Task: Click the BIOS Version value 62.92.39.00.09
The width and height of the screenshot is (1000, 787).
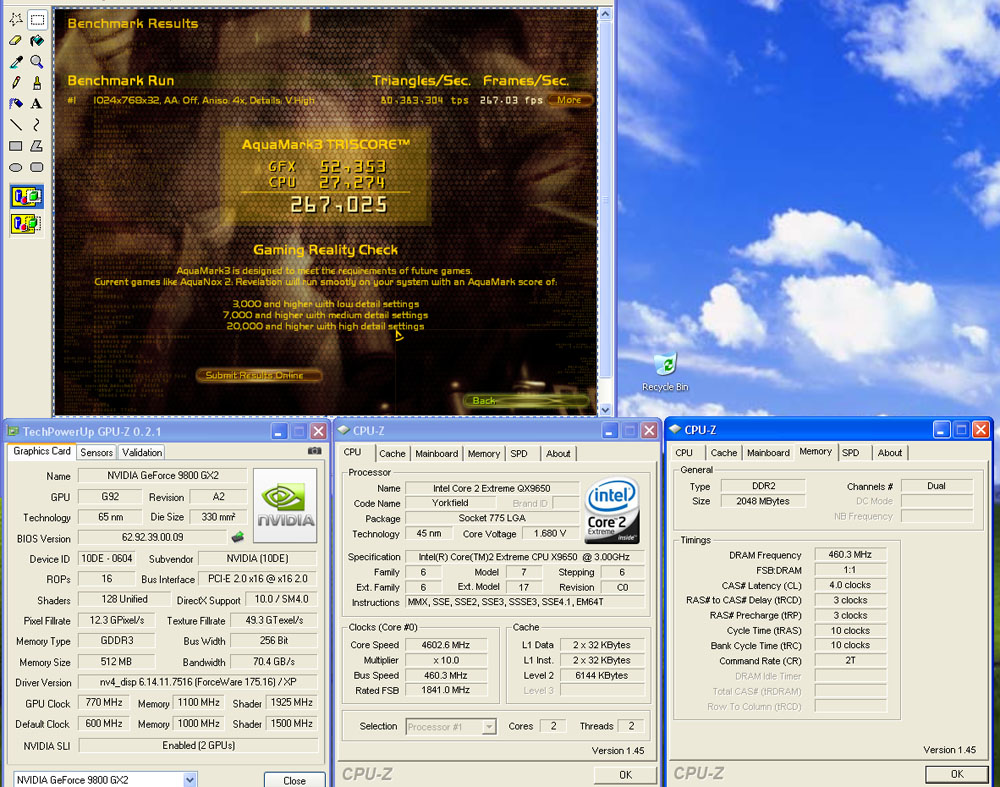Action: coord(152,537)
